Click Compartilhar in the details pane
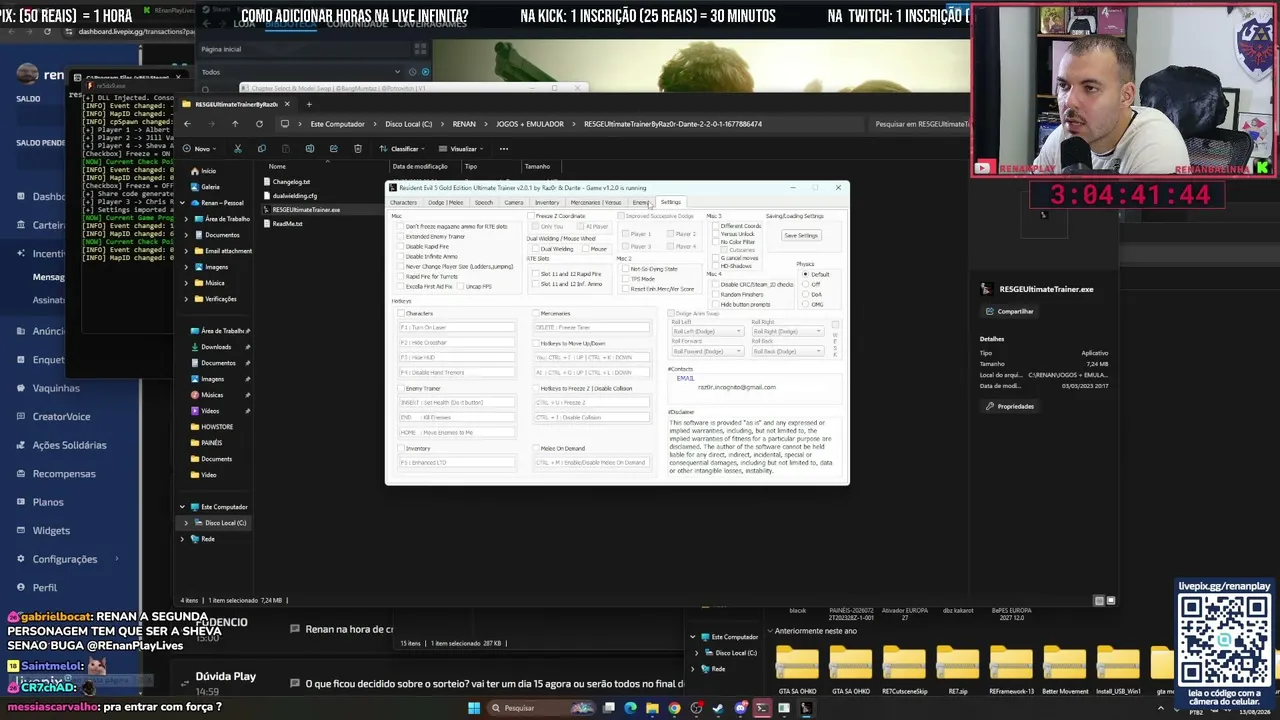The height and width of the screenshot is (720, 1280). [1009, 311]
